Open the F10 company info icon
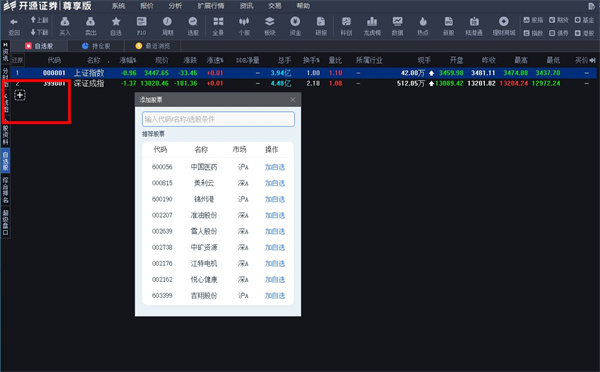 click(x=142, y=22)
